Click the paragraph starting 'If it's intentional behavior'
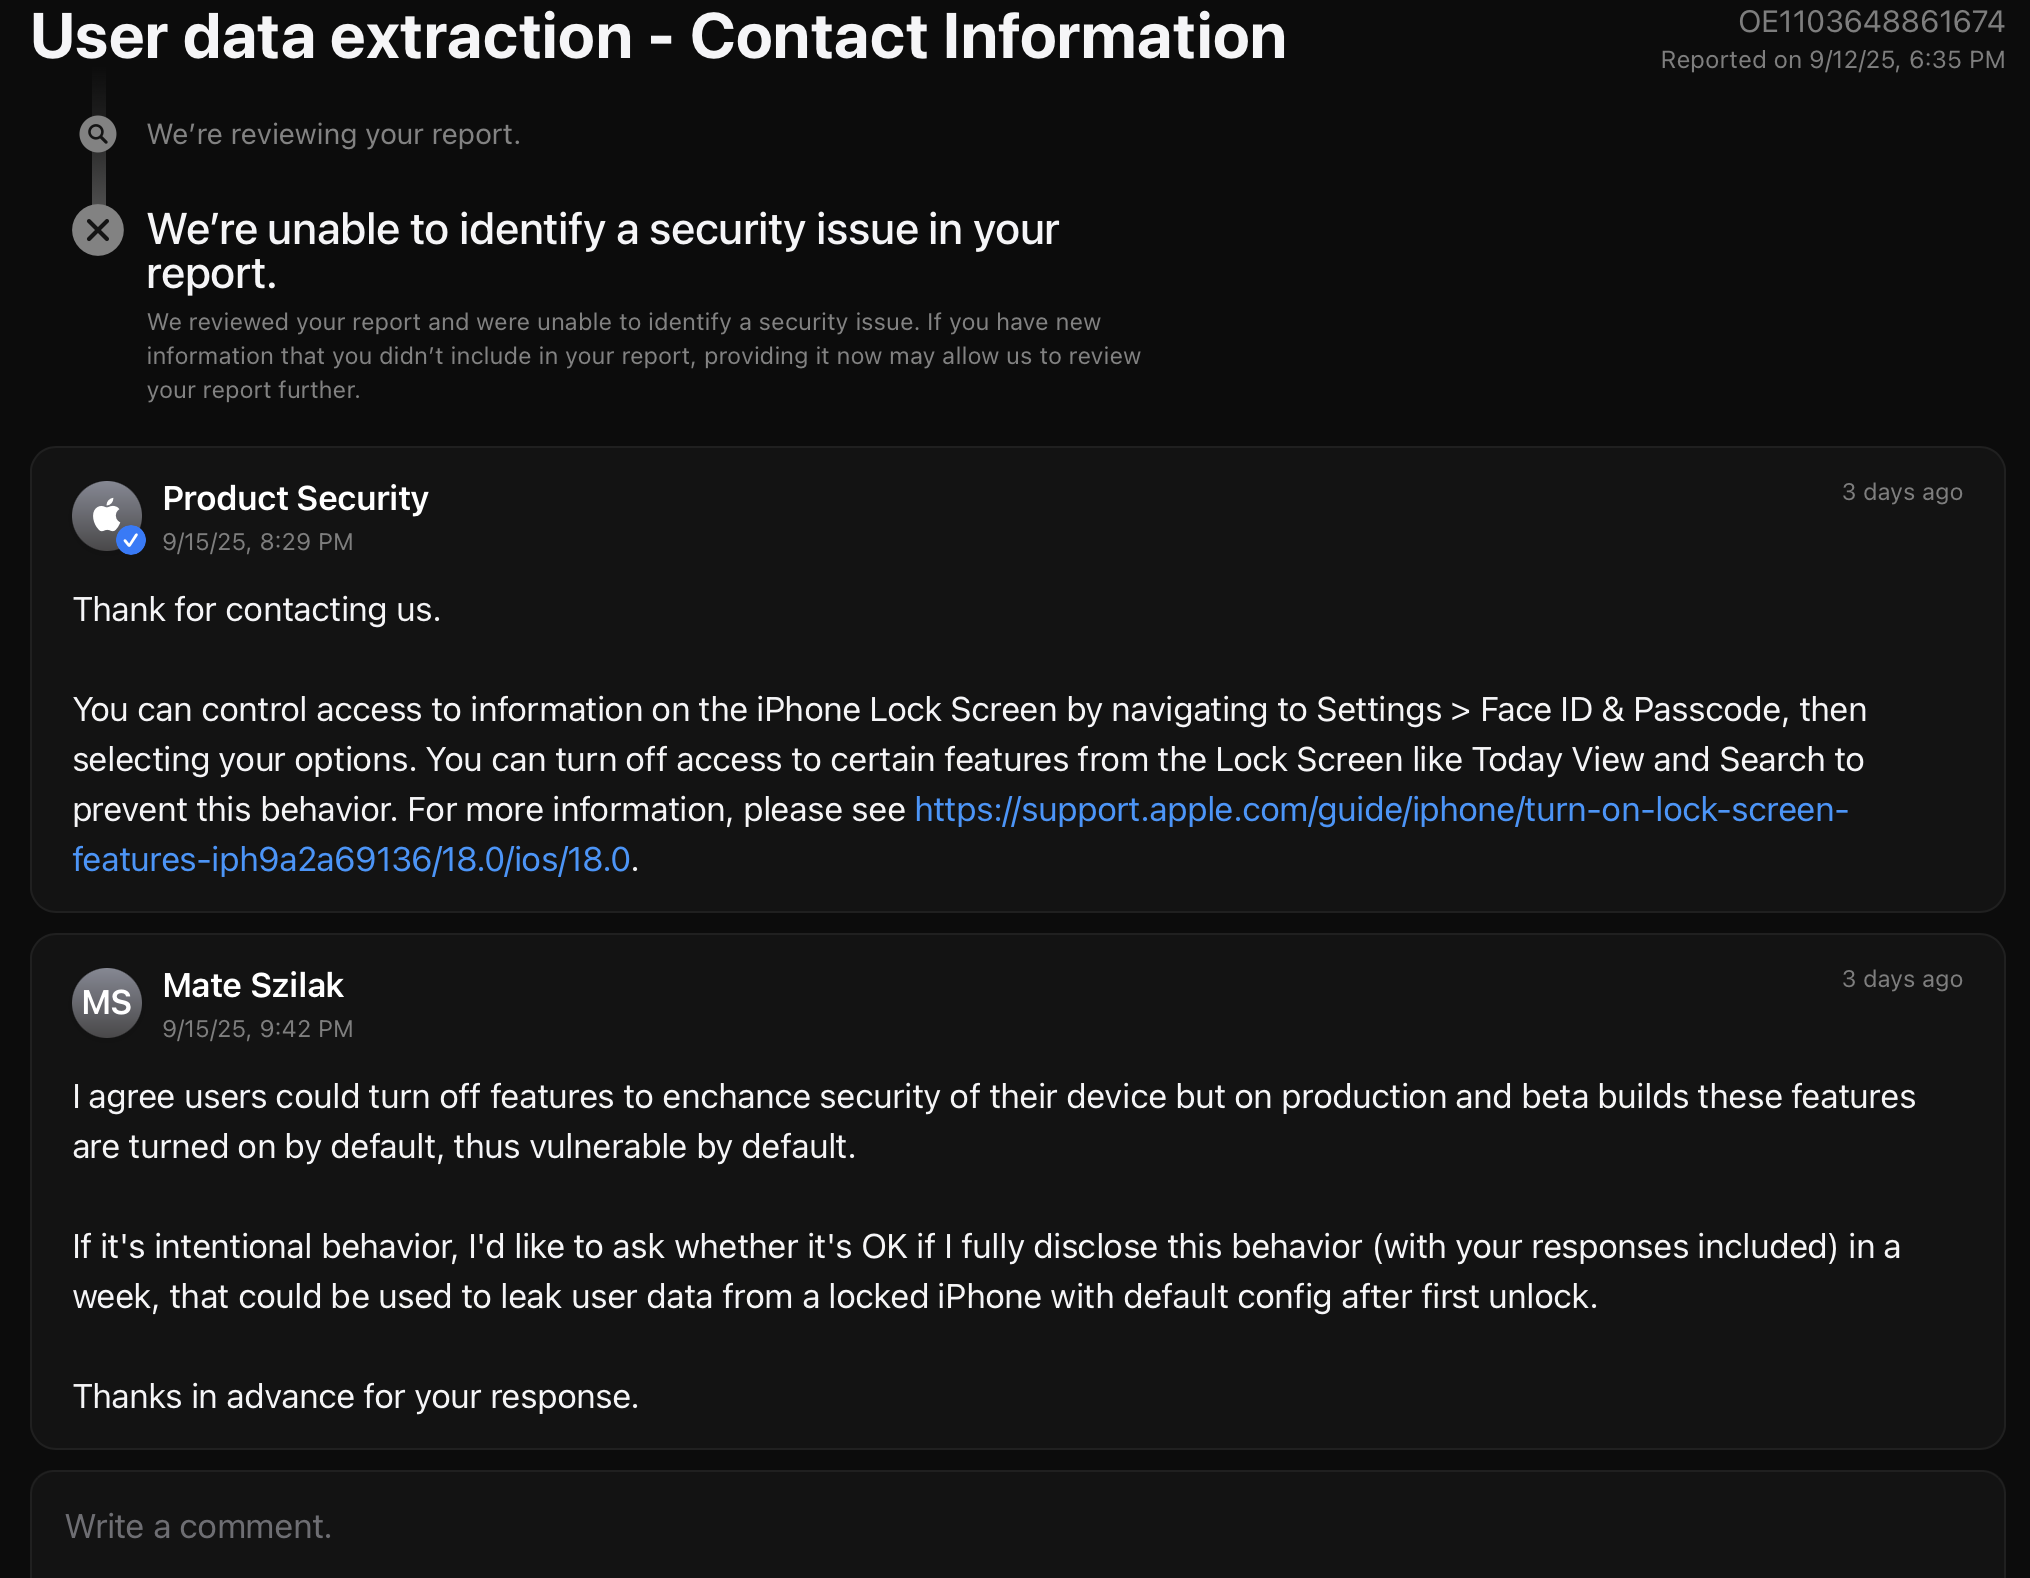The height and width of the screenshot is (1578, 2030). pyautogui.click(x=986, y=1271)
